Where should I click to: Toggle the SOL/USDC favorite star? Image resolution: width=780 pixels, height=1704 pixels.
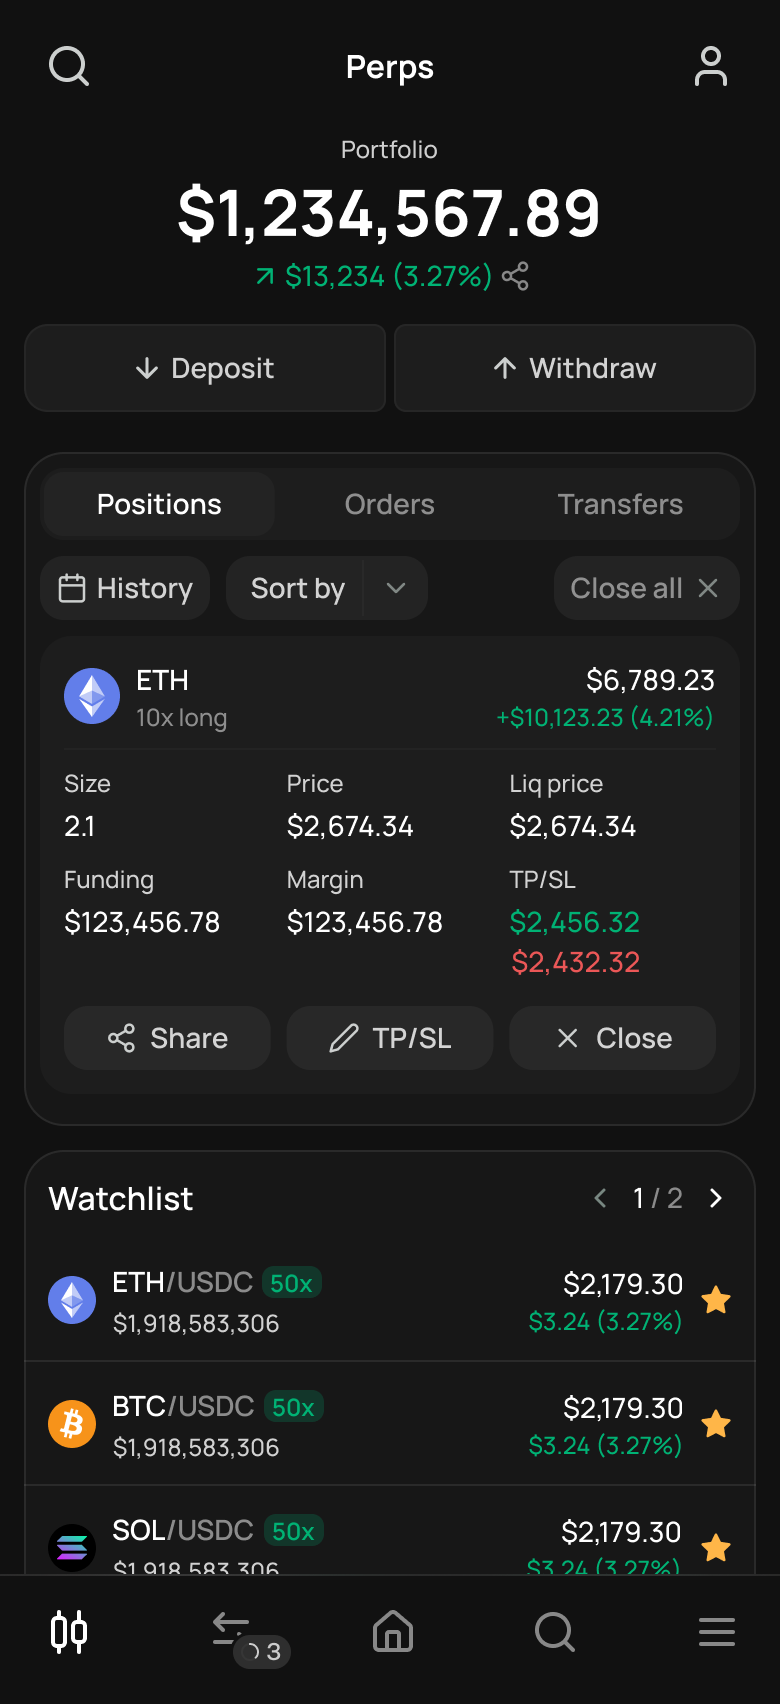click(716, 1548)
